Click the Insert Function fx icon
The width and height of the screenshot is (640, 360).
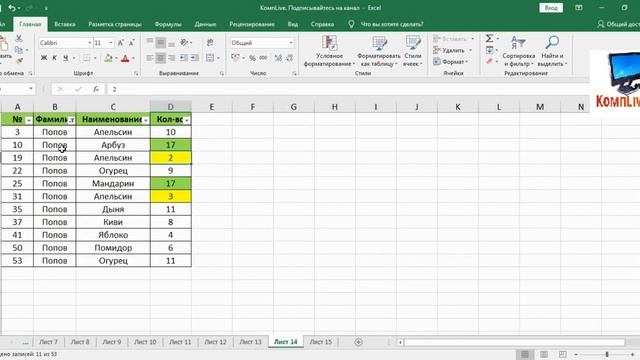(96, 89)
